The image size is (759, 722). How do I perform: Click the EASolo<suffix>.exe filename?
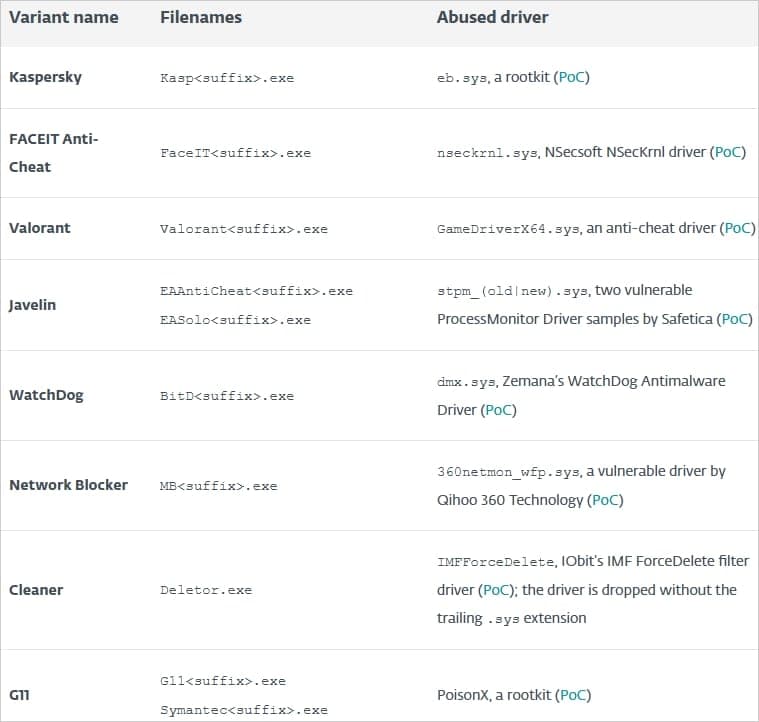[235, 320]
